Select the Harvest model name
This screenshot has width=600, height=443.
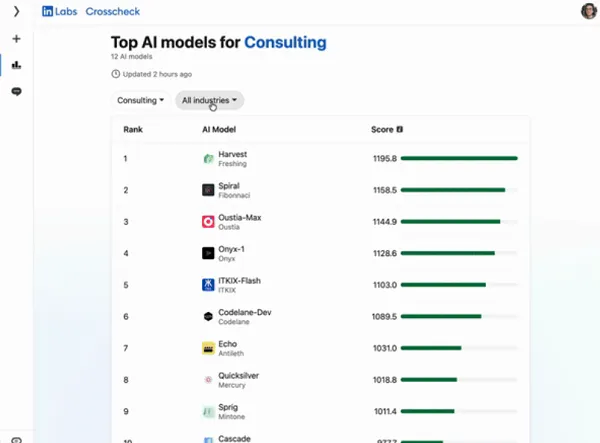pyautogui.click(x=232, y=154)
